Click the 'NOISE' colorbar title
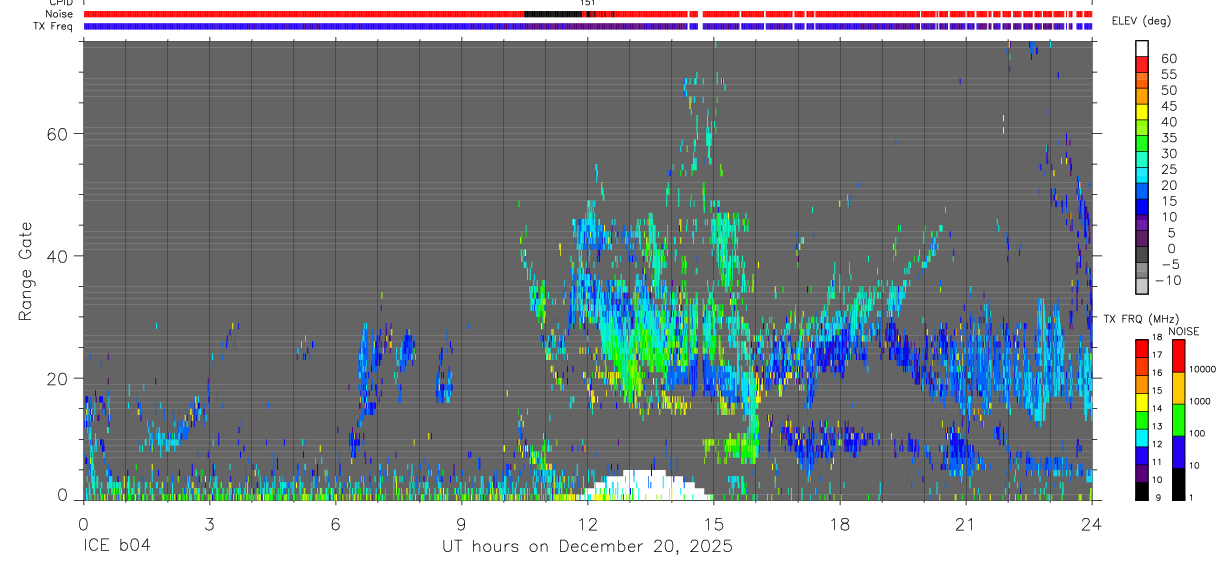Image resolution: width=1228 pixels, height=567 pixels. [x=1184, y=331]
